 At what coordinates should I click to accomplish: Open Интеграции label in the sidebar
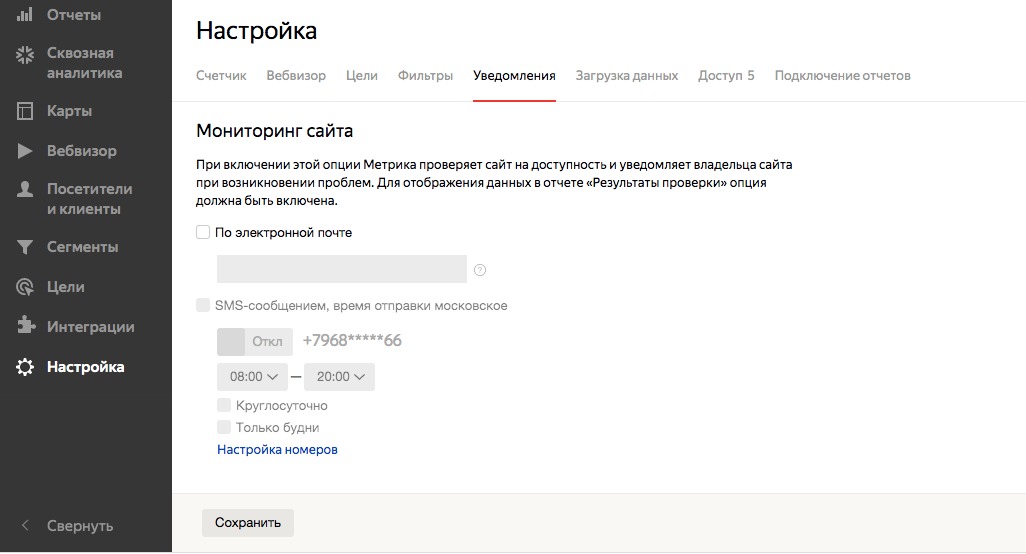91,327
